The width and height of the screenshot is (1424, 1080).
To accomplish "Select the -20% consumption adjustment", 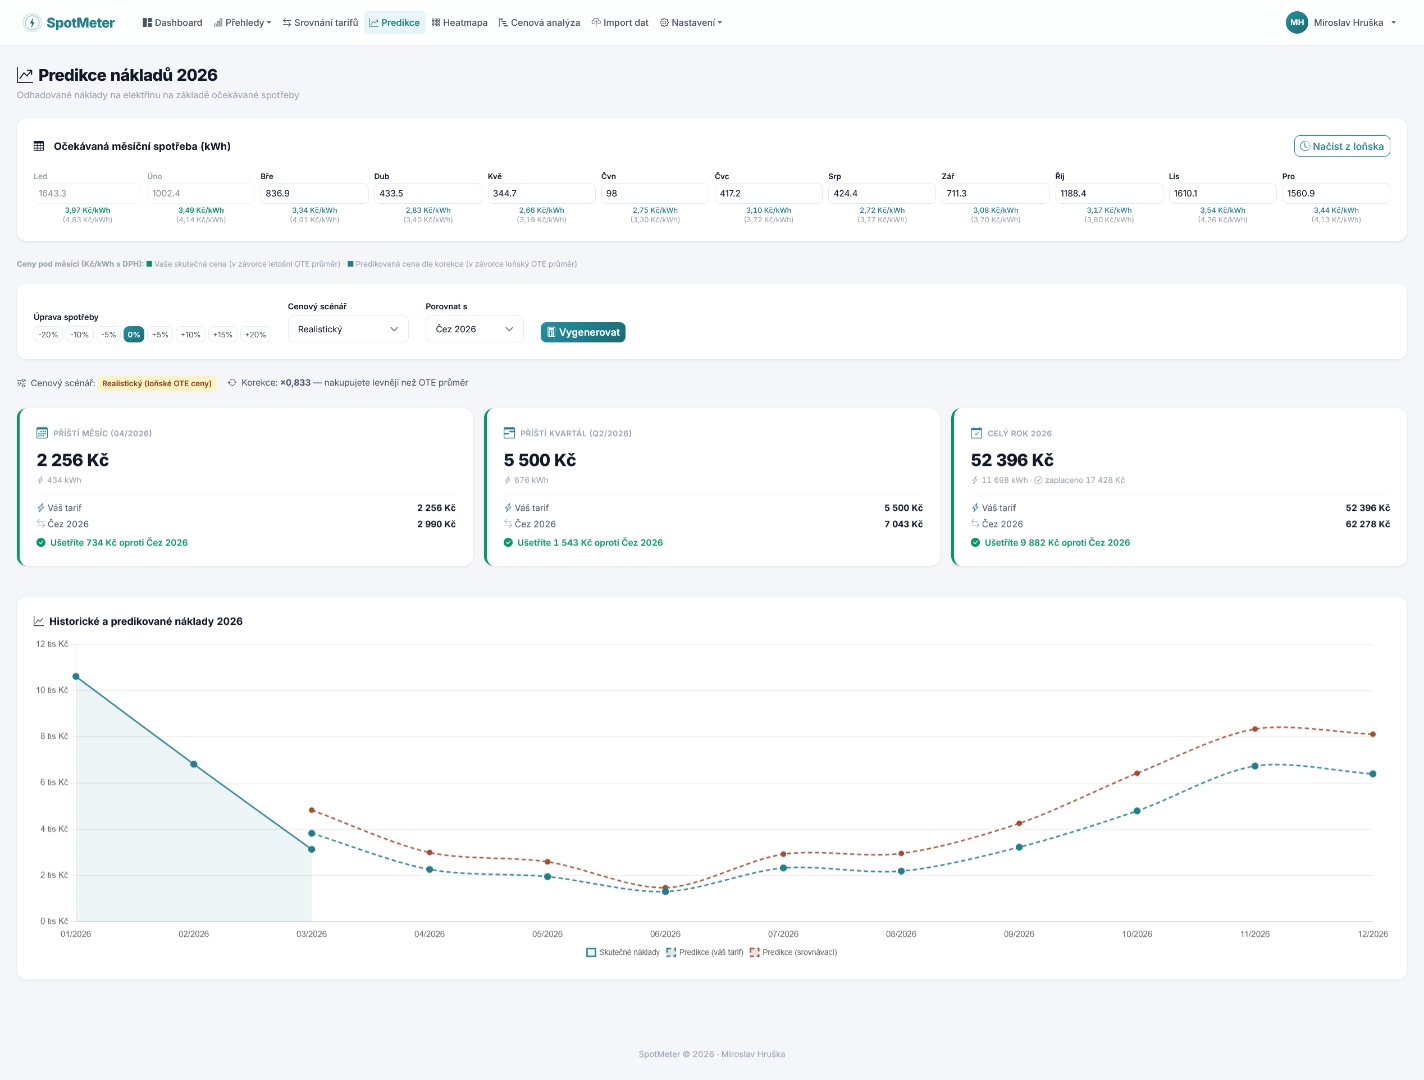I will click(48, 334).
